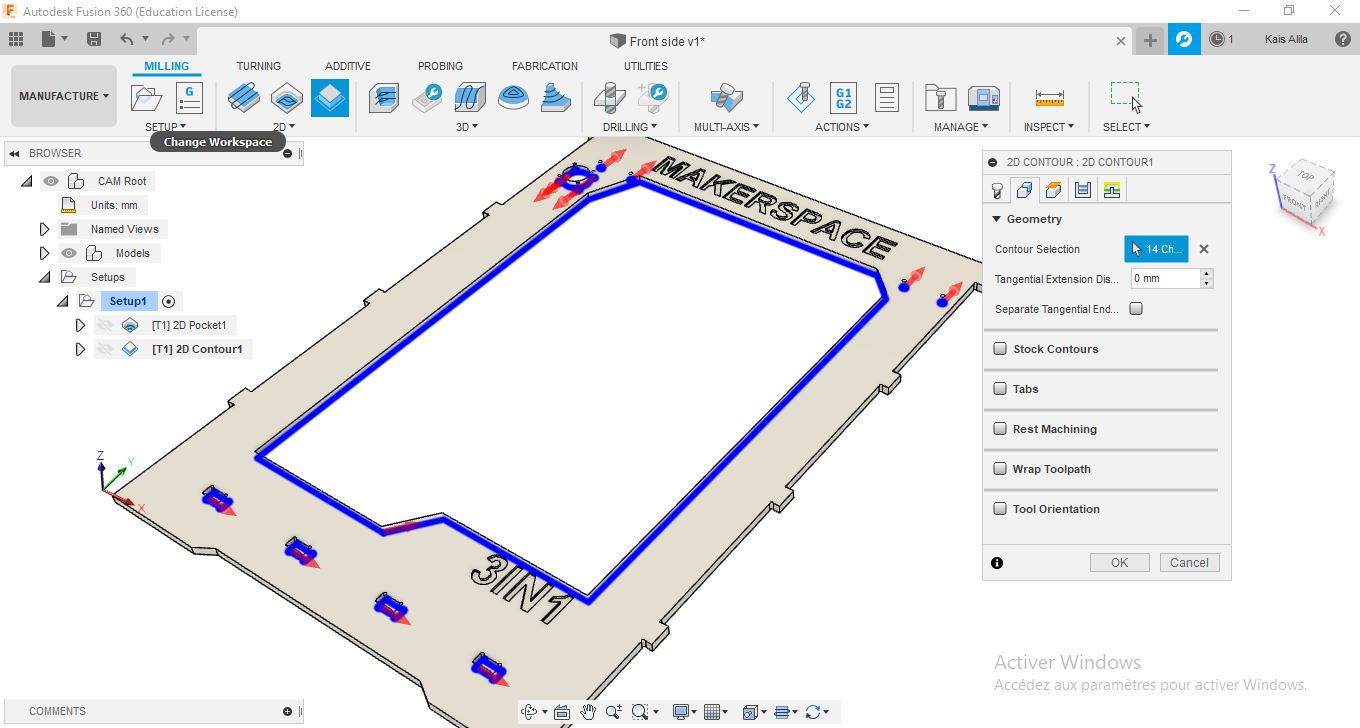
Task: Select the 3D Pocket Clearing tool
Action: [427, 97]
